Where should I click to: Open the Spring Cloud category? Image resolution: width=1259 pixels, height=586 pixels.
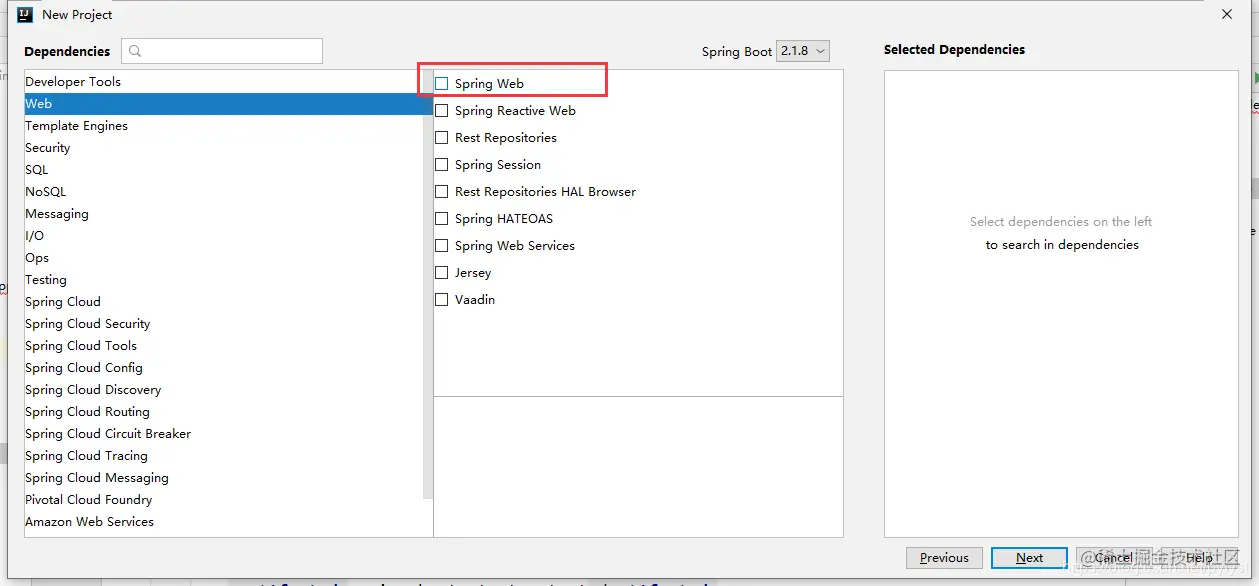click(224, 302)
